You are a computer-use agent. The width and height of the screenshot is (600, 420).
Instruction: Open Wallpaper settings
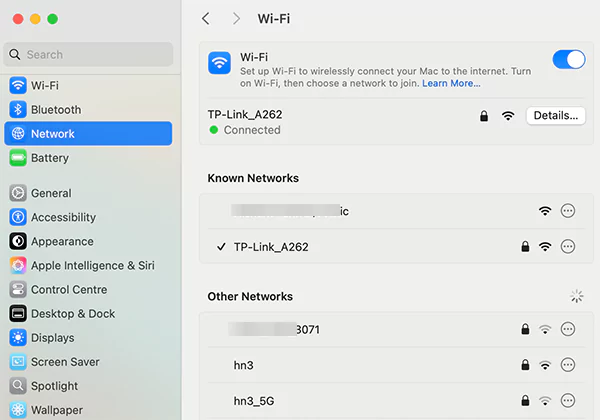pyautogui.click(x=88, y=410)
